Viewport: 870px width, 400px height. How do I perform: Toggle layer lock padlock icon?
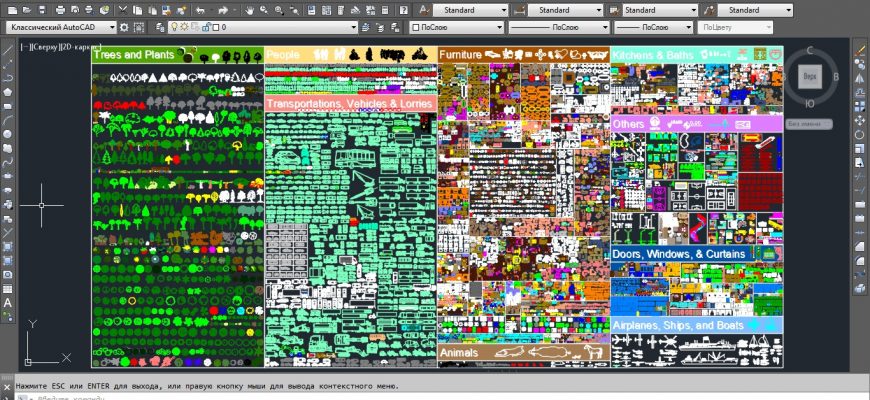coord(205,27)
